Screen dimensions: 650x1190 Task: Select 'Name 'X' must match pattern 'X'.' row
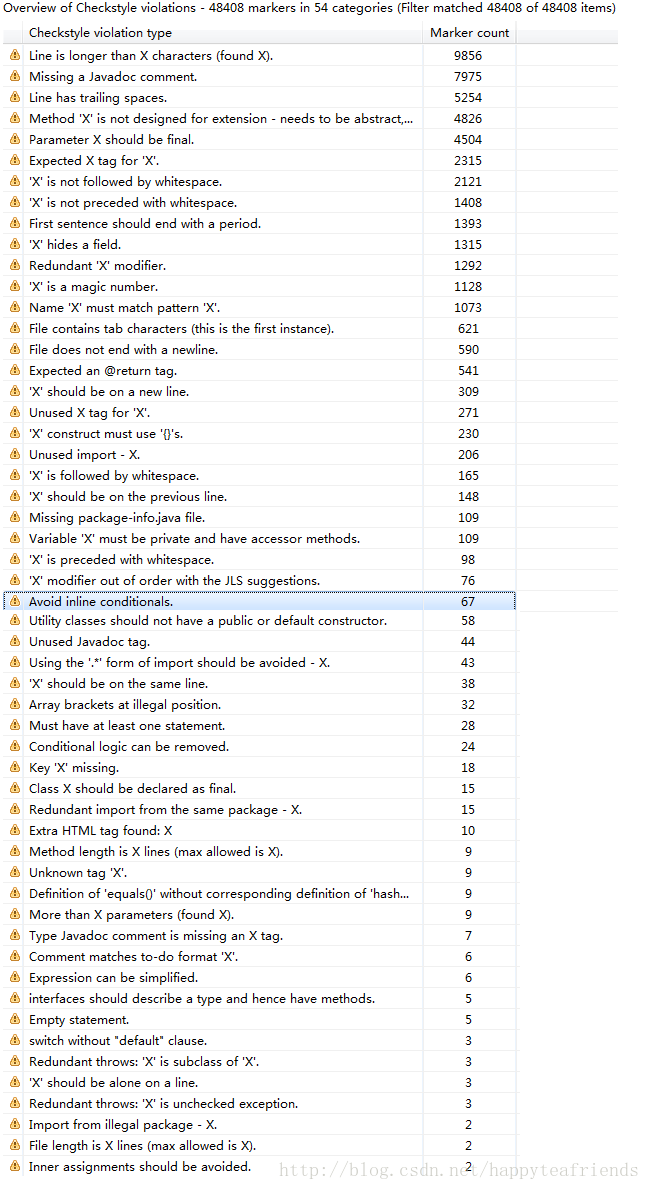(x=260, y=307)
